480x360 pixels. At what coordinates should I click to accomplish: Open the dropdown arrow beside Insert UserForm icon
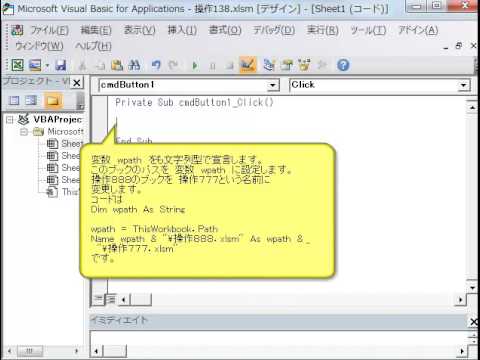47,65
